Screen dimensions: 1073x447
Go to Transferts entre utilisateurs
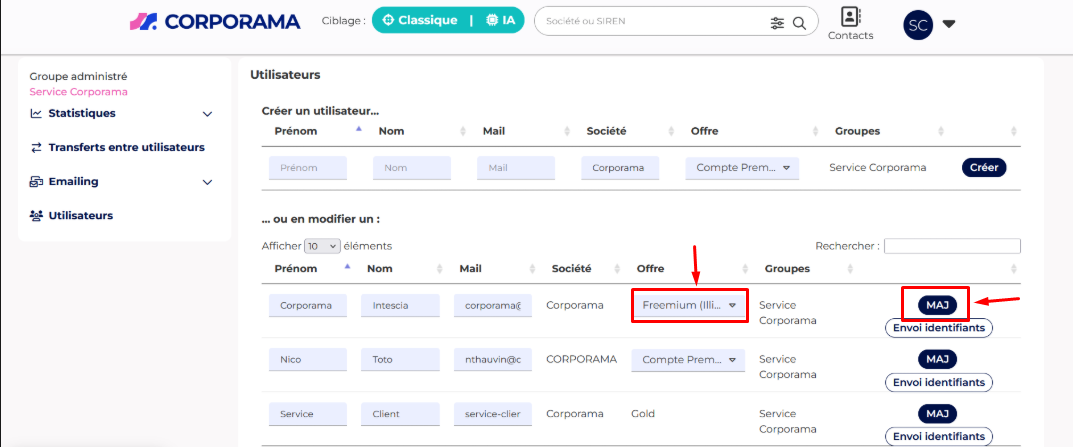126,147
